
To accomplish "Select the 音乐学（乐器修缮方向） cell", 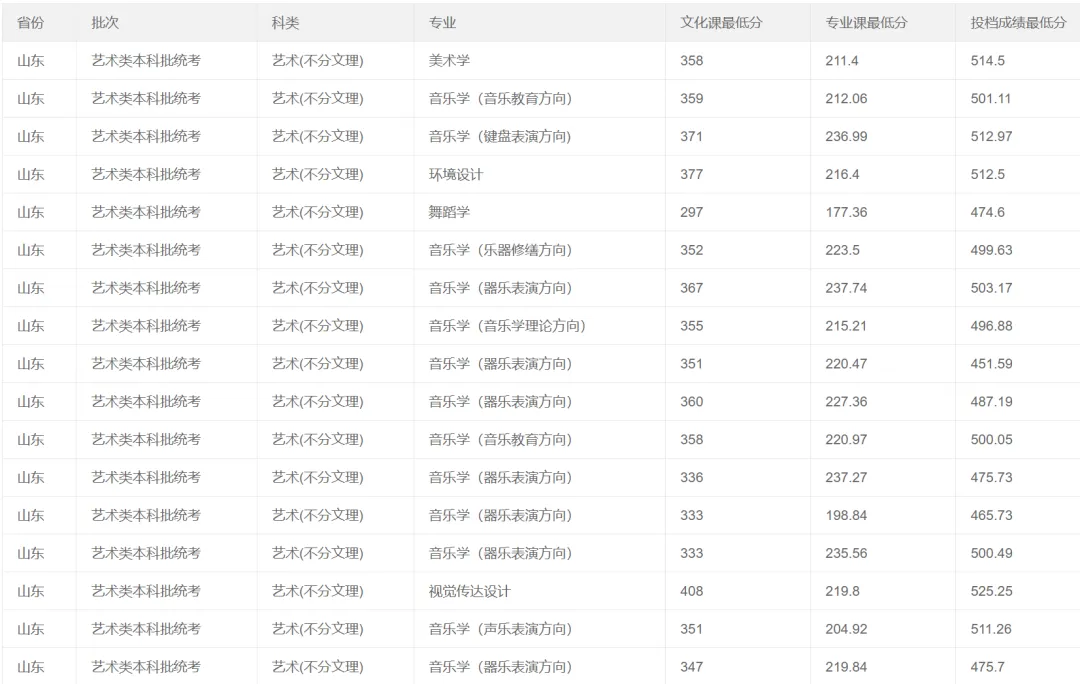I will 500,250.
